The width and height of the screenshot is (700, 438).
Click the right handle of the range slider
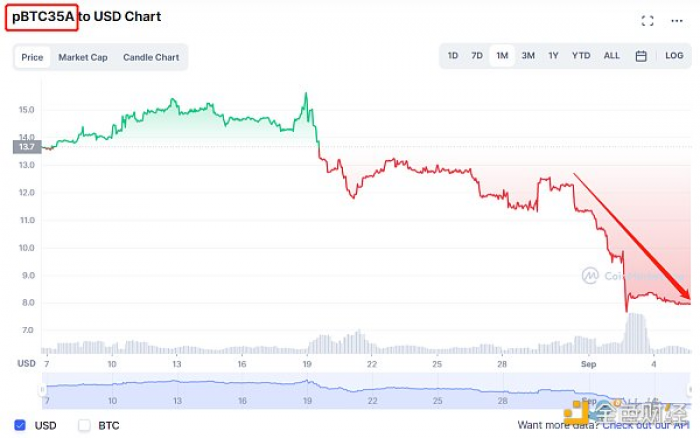(690, 390)
